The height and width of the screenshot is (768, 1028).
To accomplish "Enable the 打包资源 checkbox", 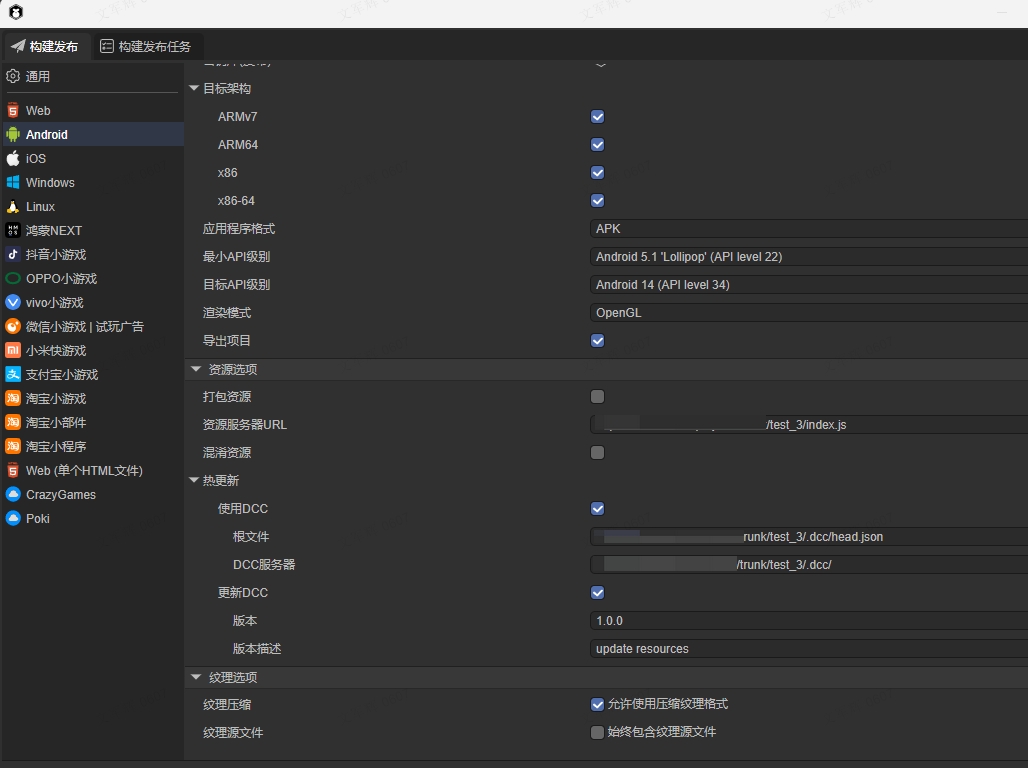I will coord(598,397).
